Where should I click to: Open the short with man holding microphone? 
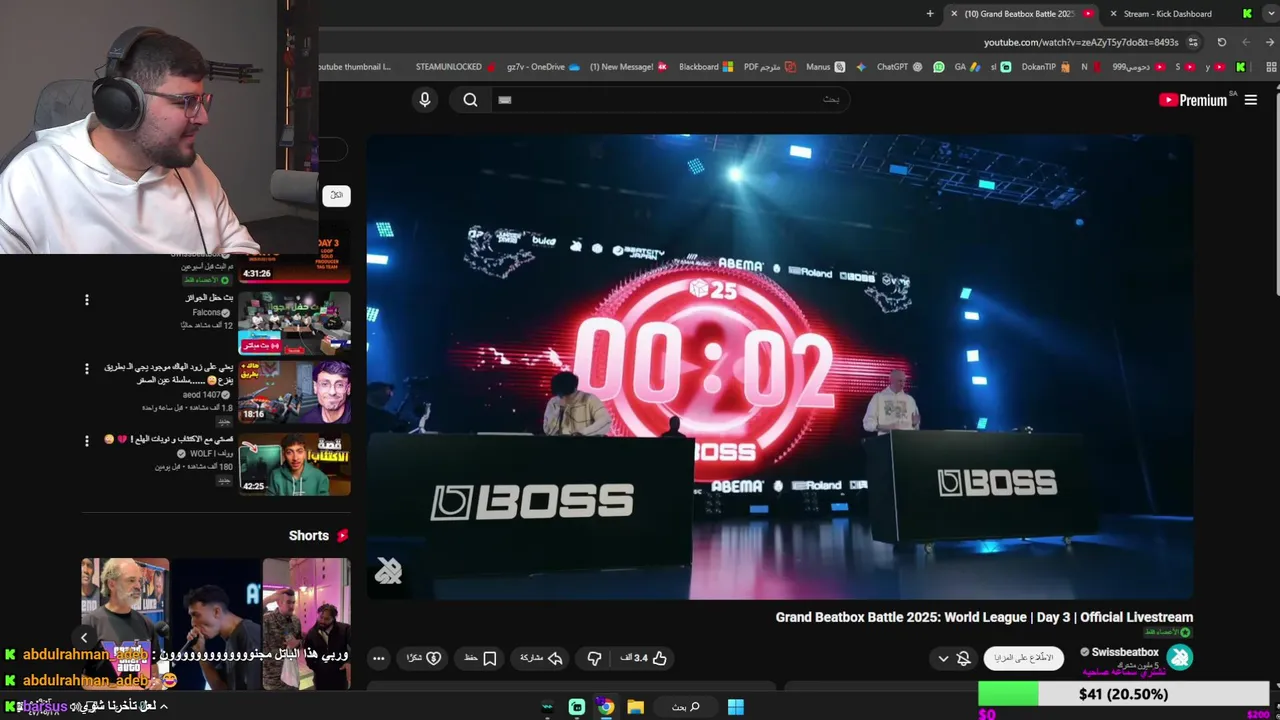(x=216, y=620)
